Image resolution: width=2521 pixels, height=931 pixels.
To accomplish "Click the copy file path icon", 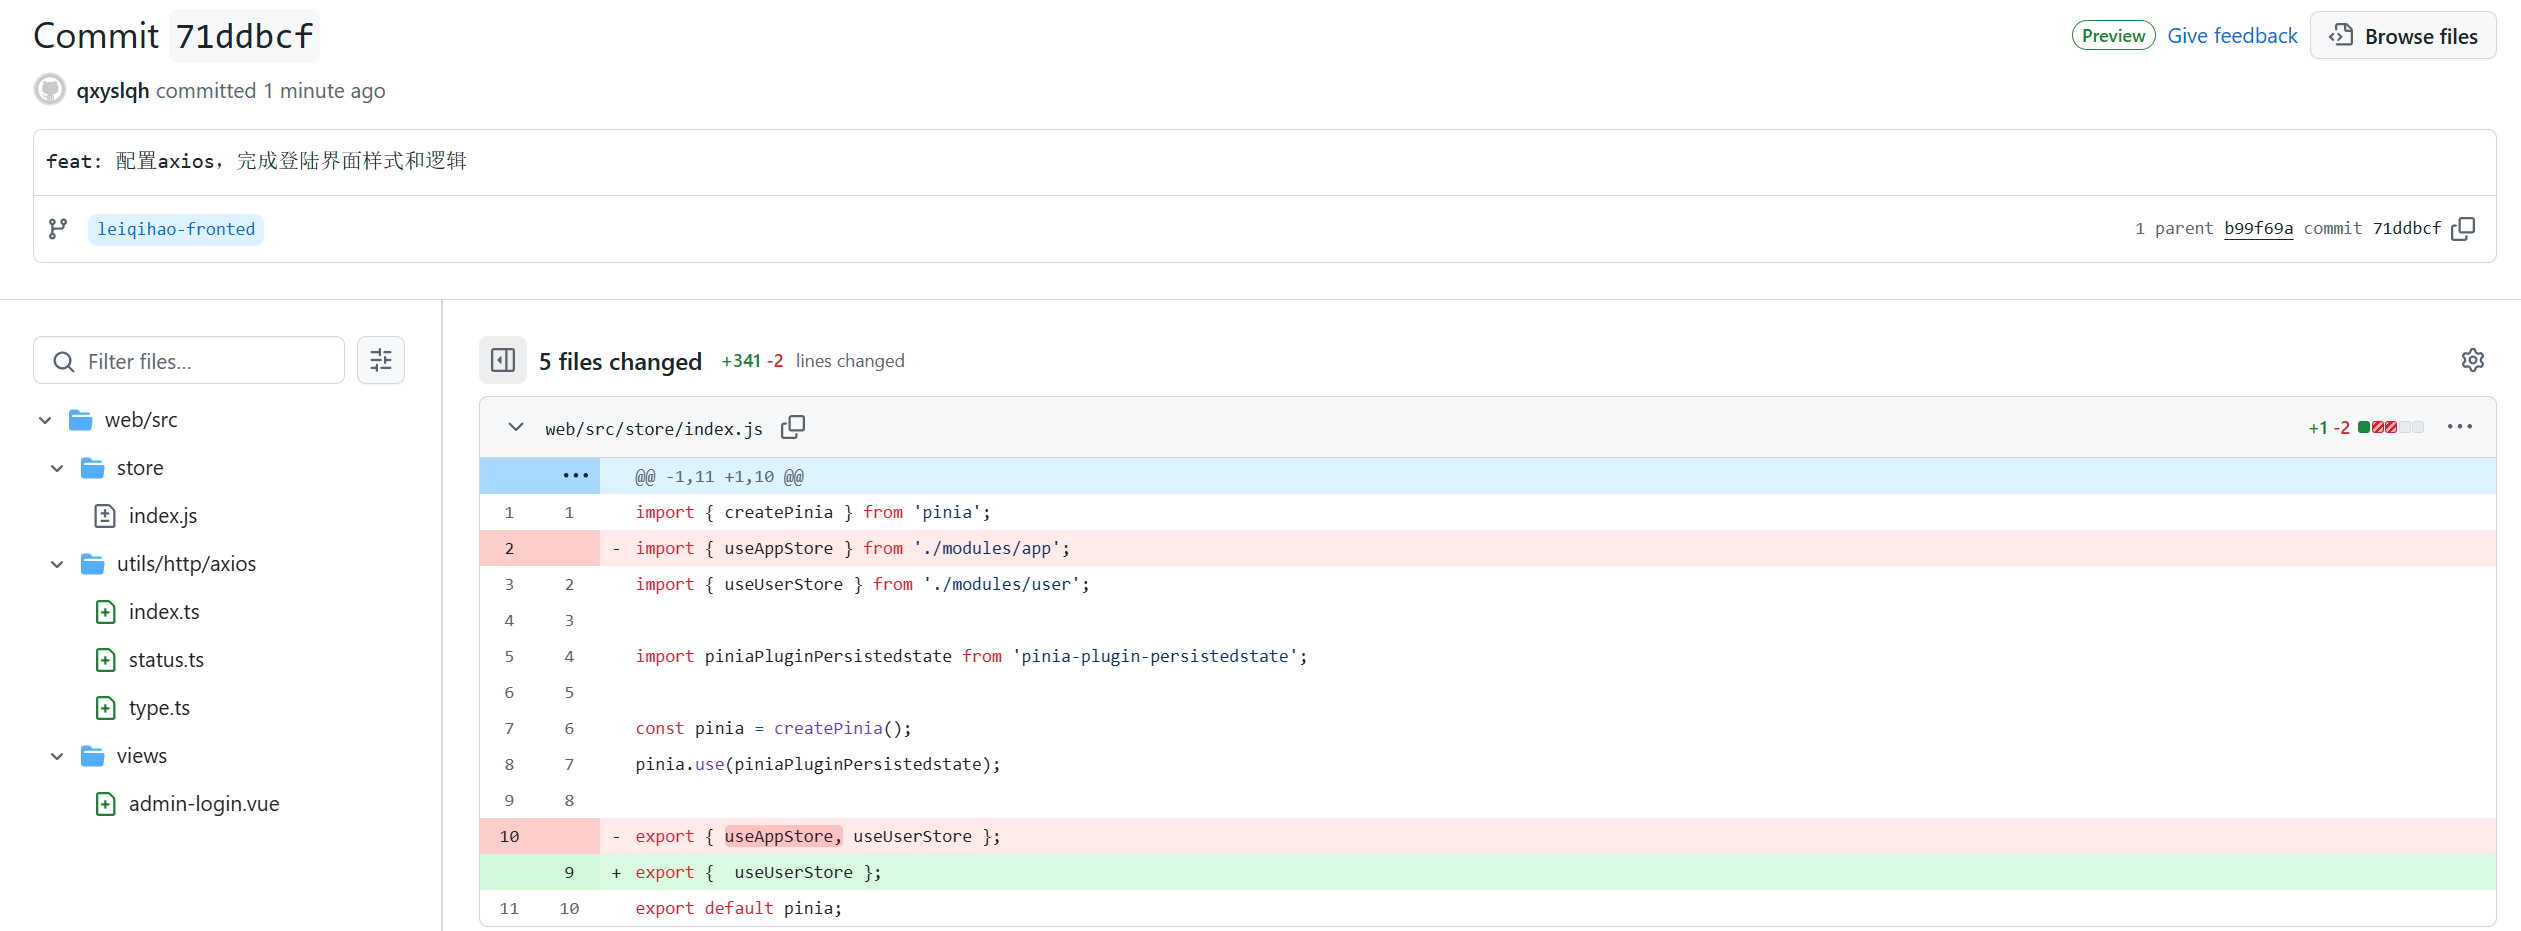I will (793, 428).
